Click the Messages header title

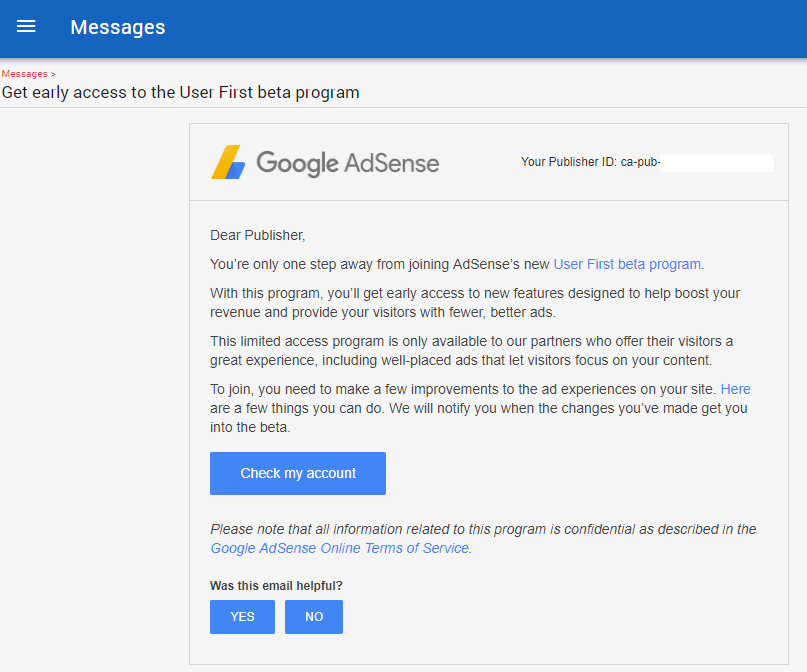pyautogui.click(x=117, y=27)
